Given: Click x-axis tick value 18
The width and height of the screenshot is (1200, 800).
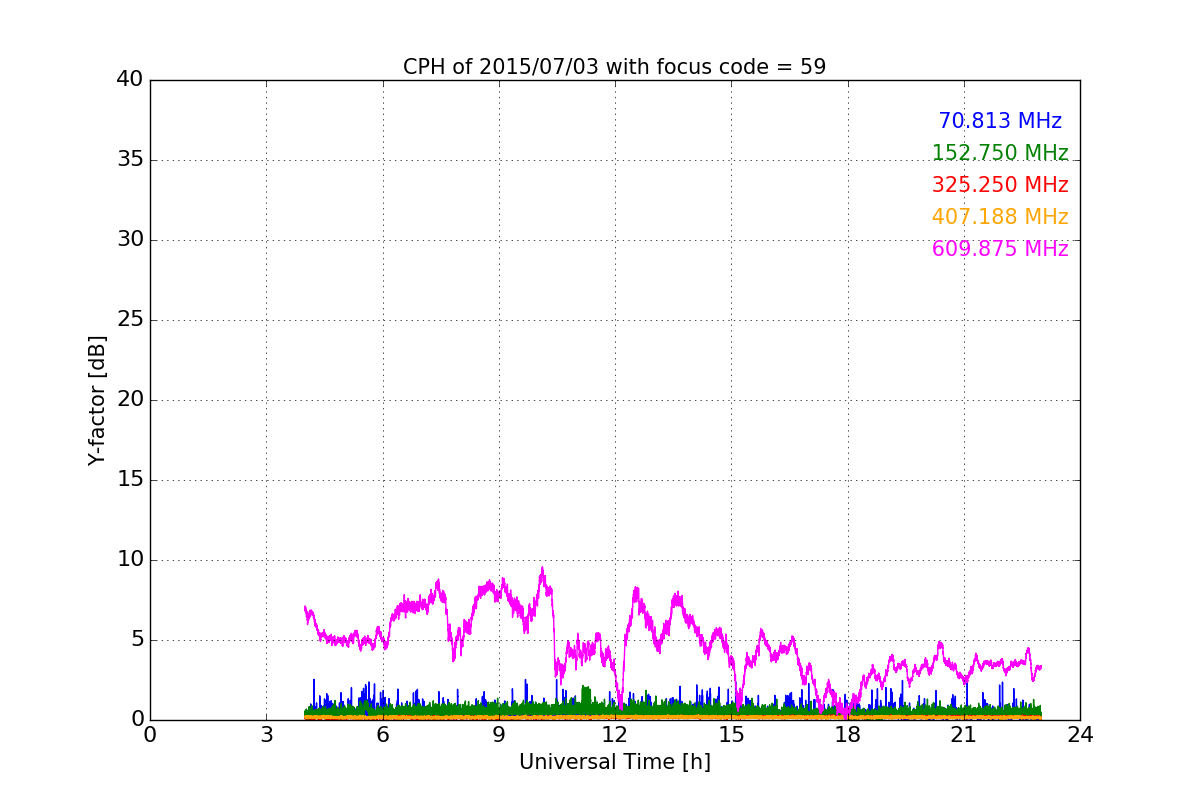Looking at the screenshot, I should click(x=848, y=735).
